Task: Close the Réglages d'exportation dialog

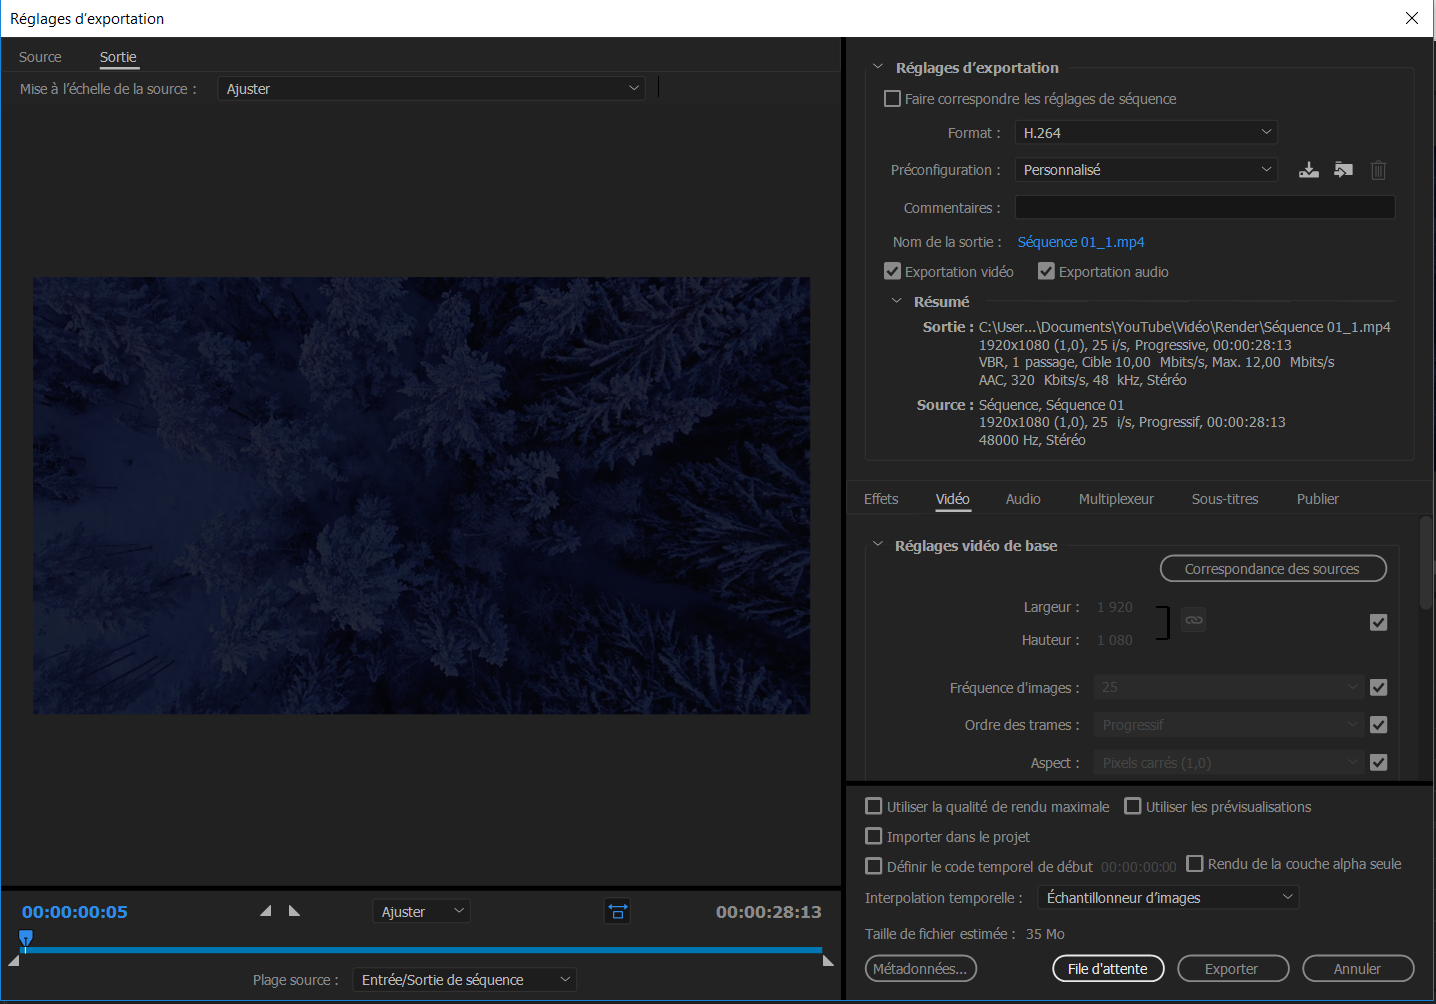Action: 1412,18
